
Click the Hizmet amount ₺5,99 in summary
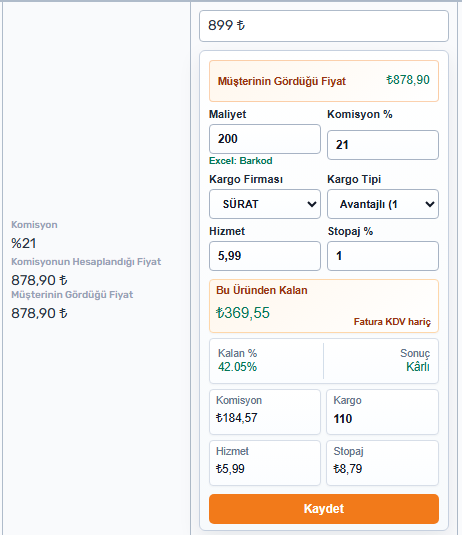(230, 469)
